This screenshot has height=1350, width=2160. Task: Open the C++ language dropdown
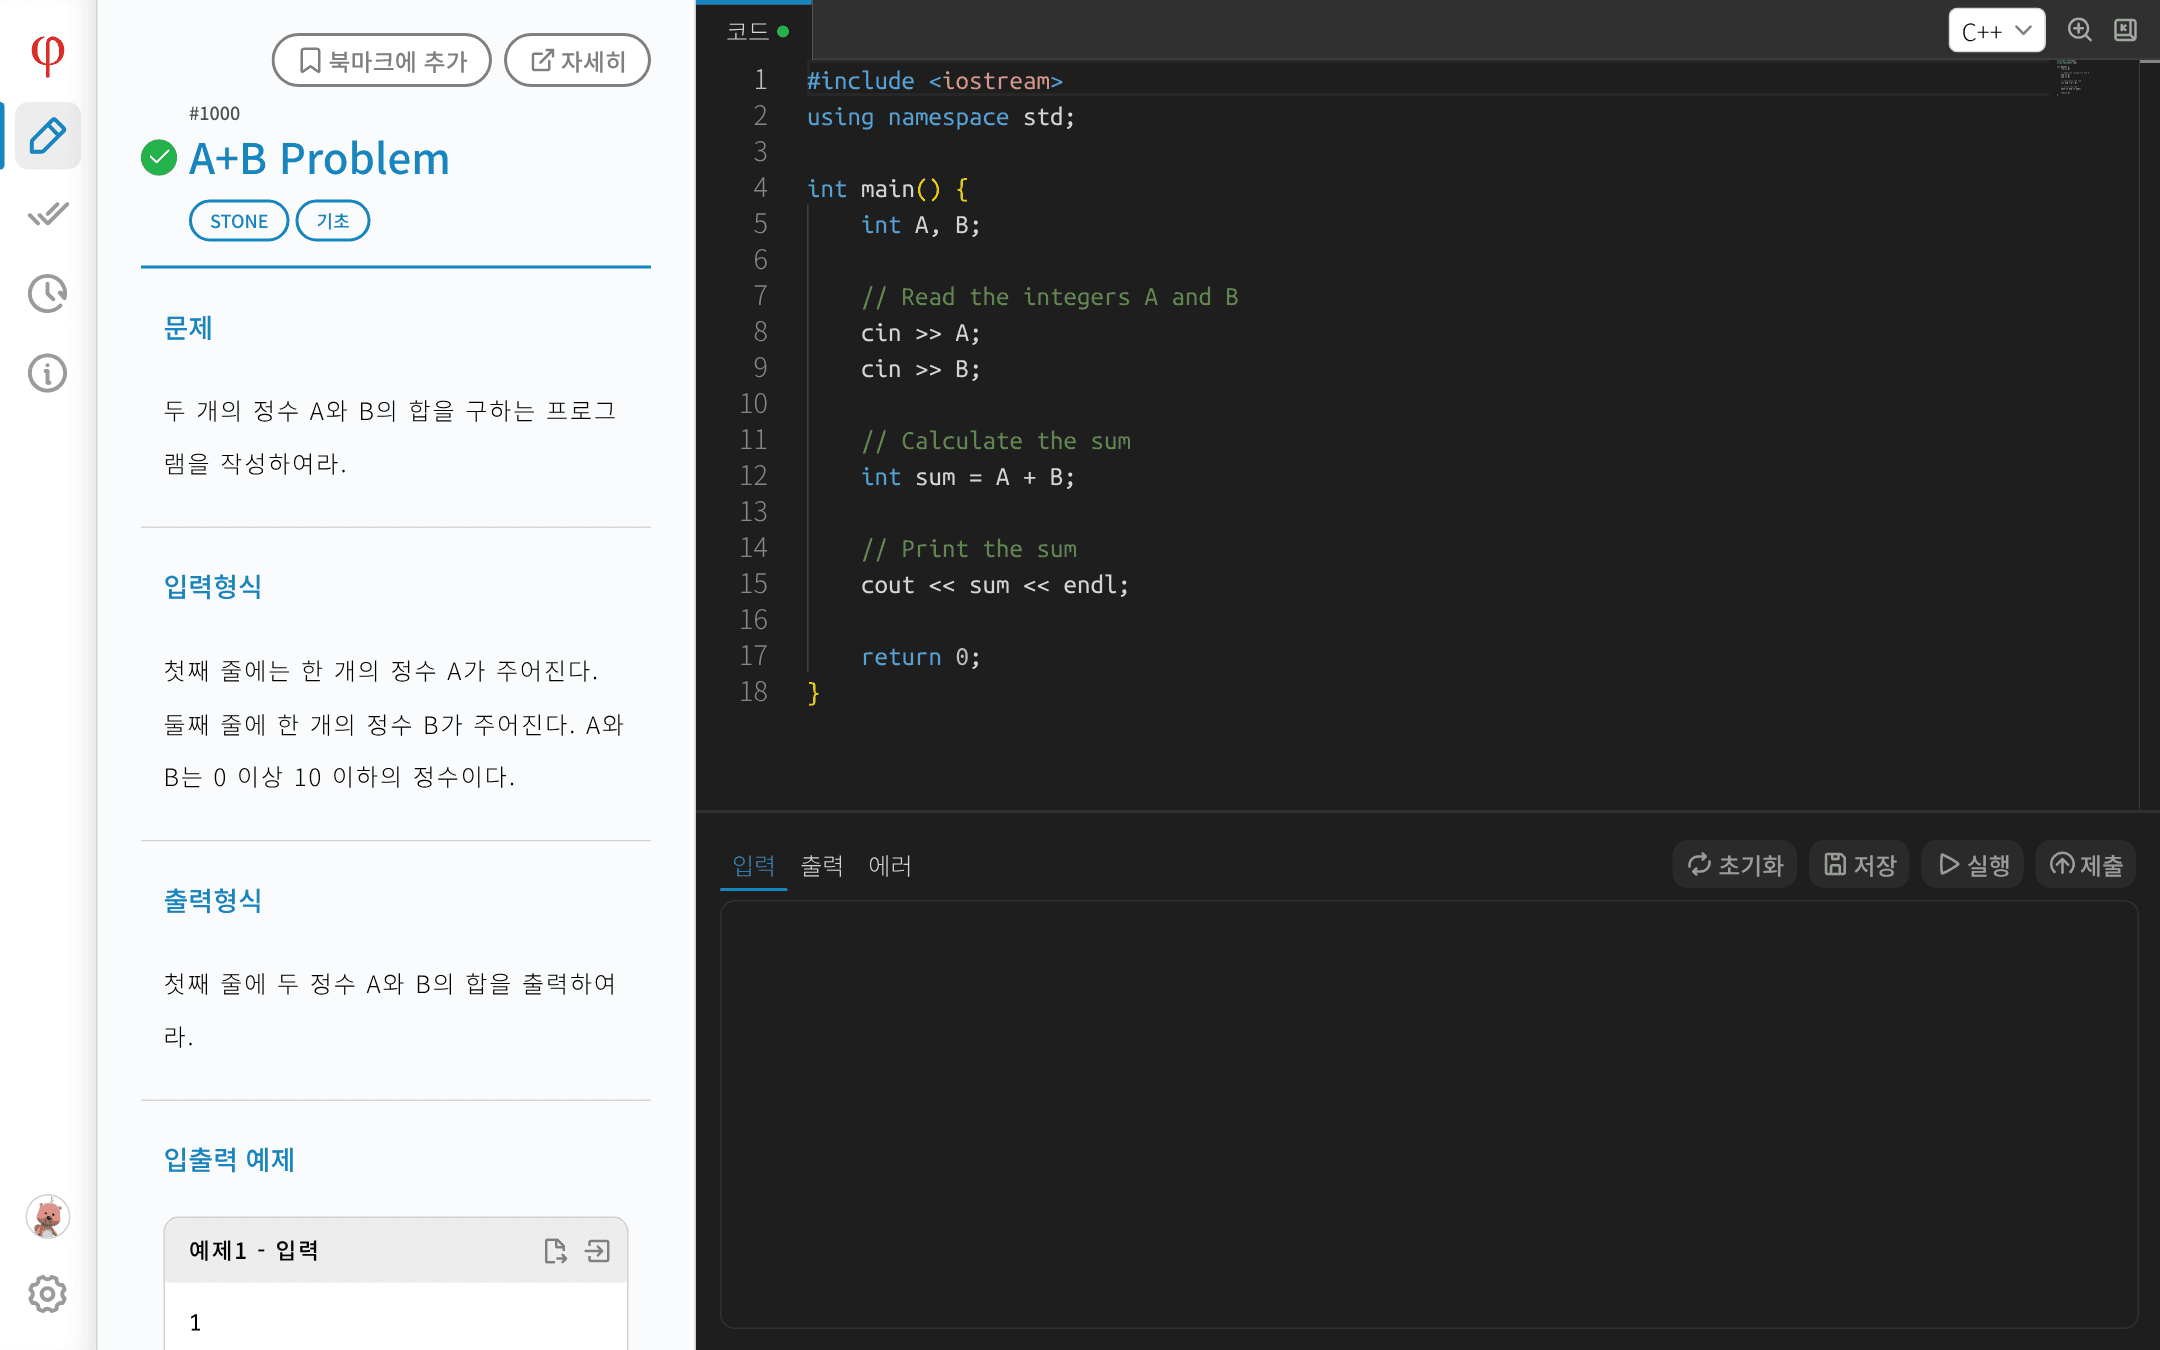coord(1996,31)
